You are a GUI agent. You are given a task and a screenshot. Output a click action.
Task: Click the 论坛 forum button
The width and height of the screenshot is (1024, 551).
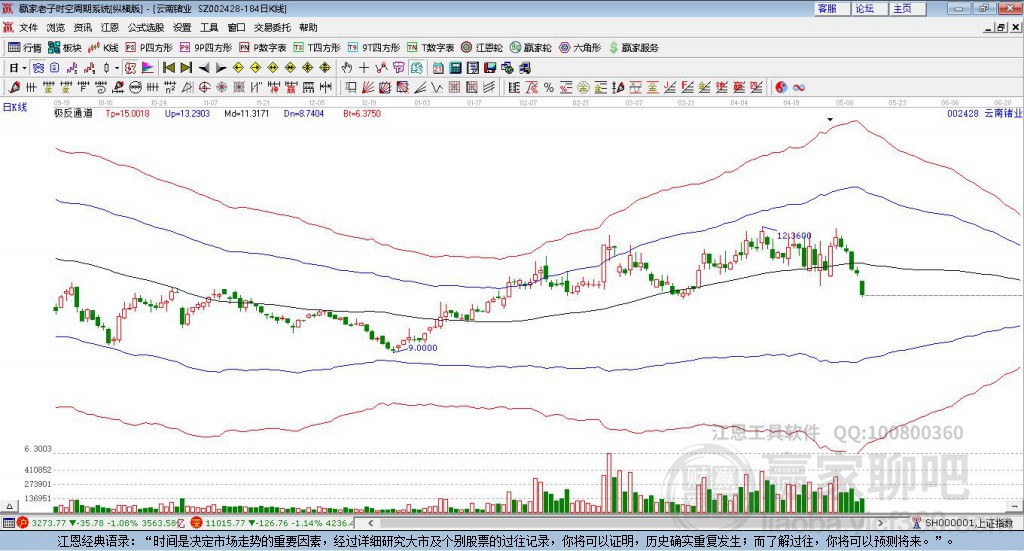point(869,8)
